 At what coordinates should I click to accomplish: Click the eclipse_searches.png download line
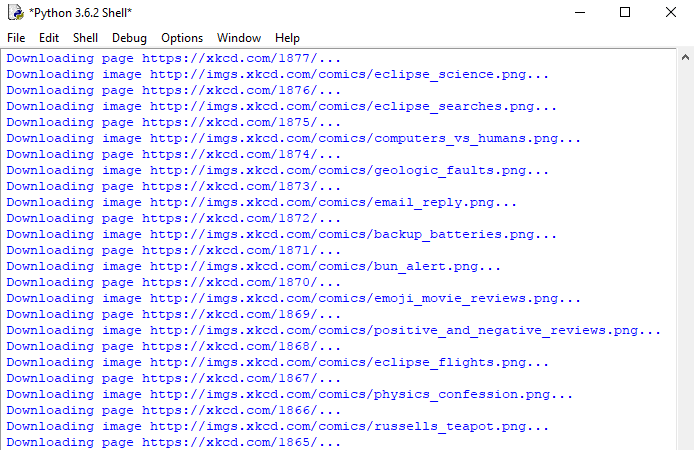[281, 106]
